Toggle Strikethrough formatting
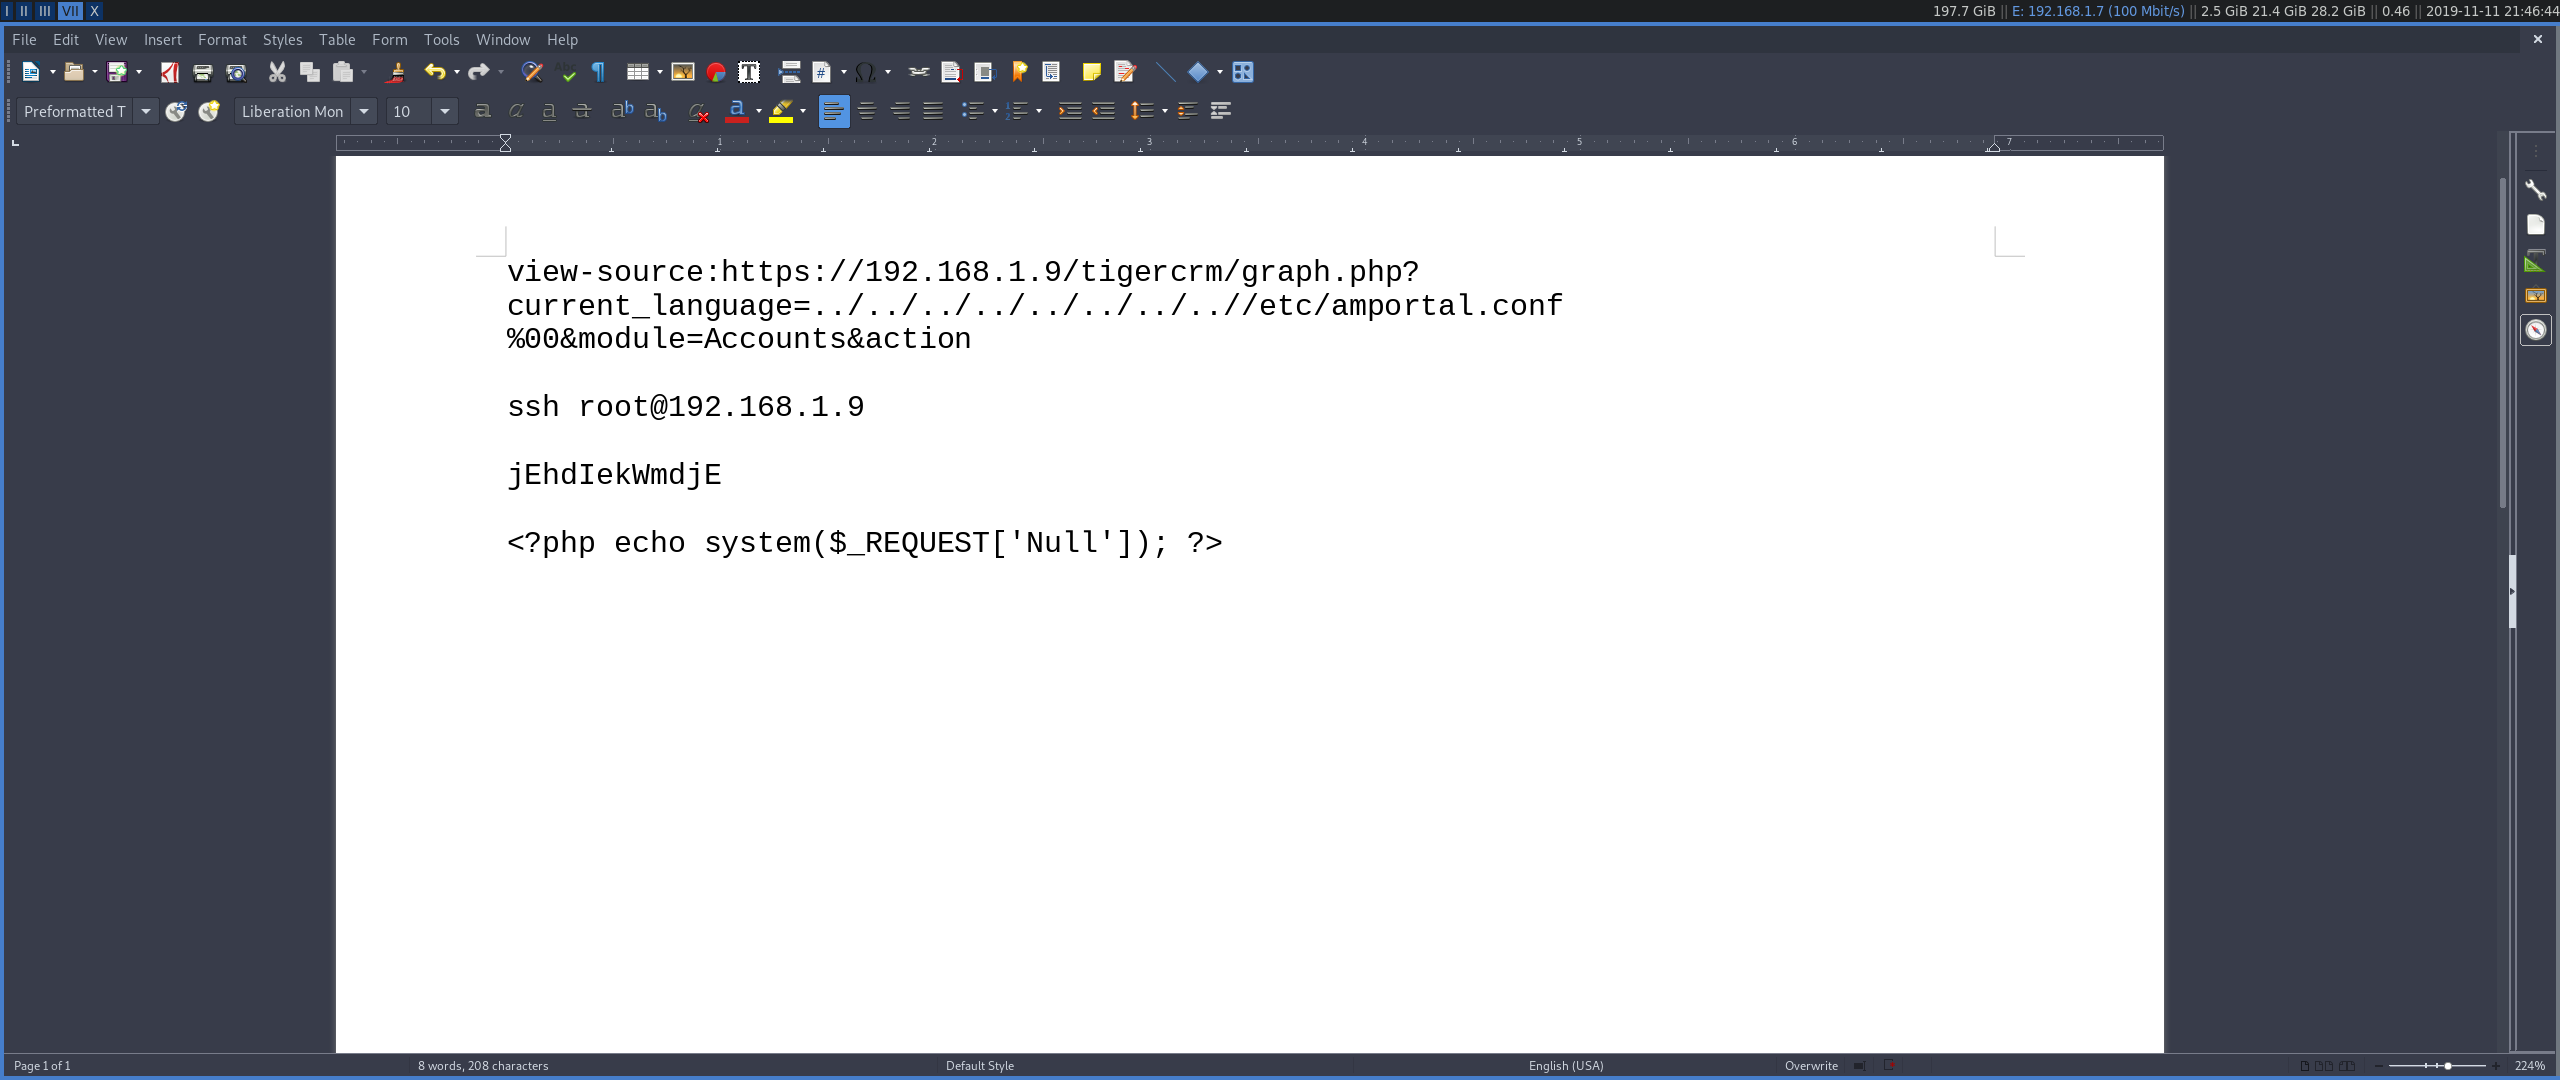2560x1080 pixels. point(582,111)
